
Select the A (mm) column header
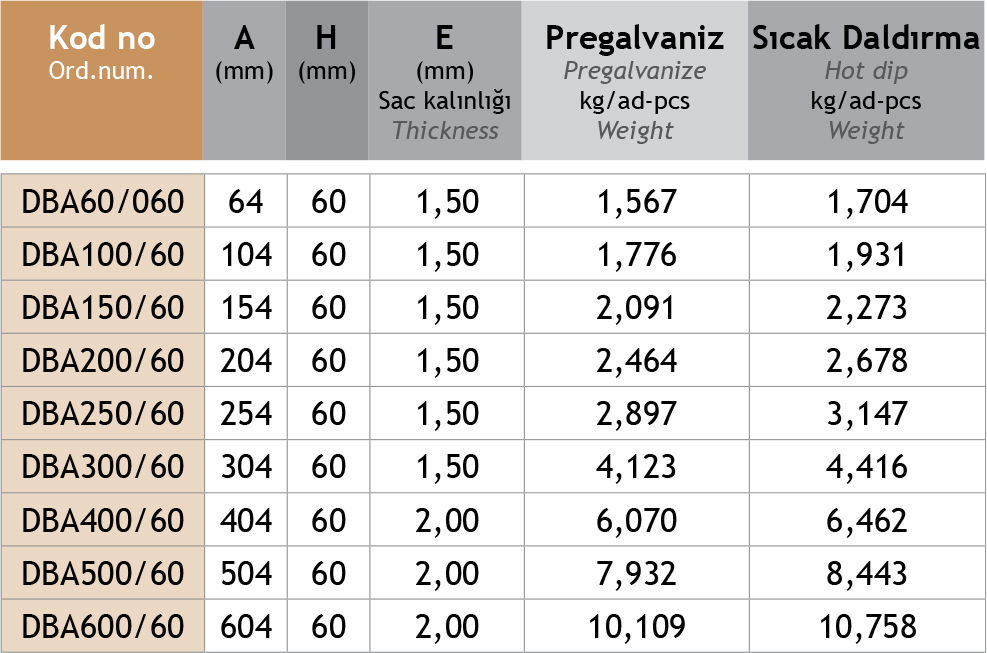[245, 54]
